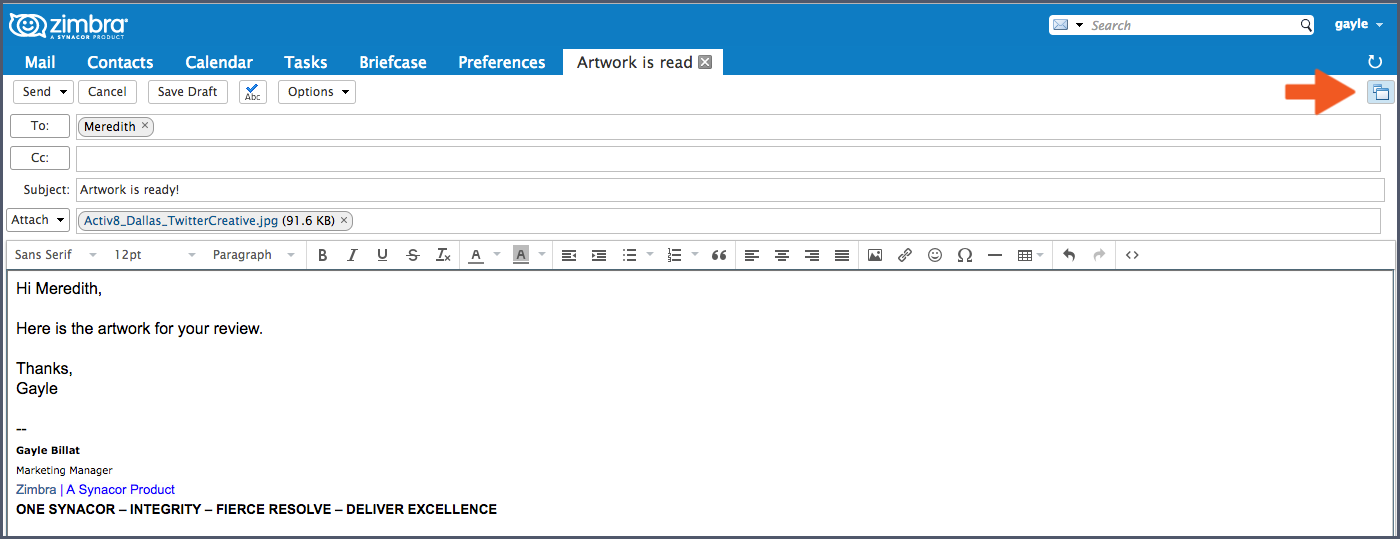The height and width of the screenshot is (539, 1400).
Task: Toggle italic formatting
Action: 352,255
